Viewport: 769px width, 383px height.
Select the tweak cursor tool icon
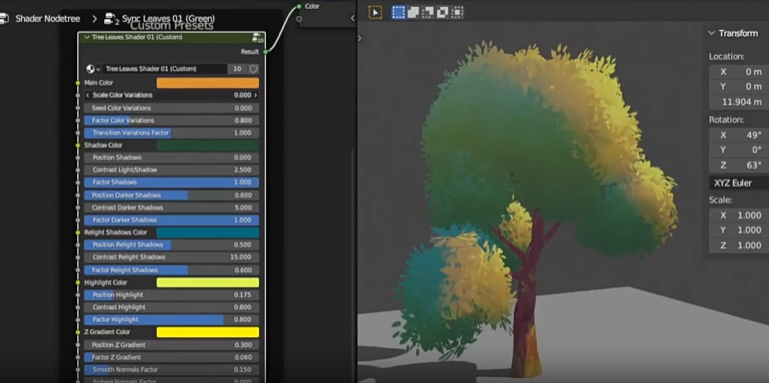click(x=375, y=12)
